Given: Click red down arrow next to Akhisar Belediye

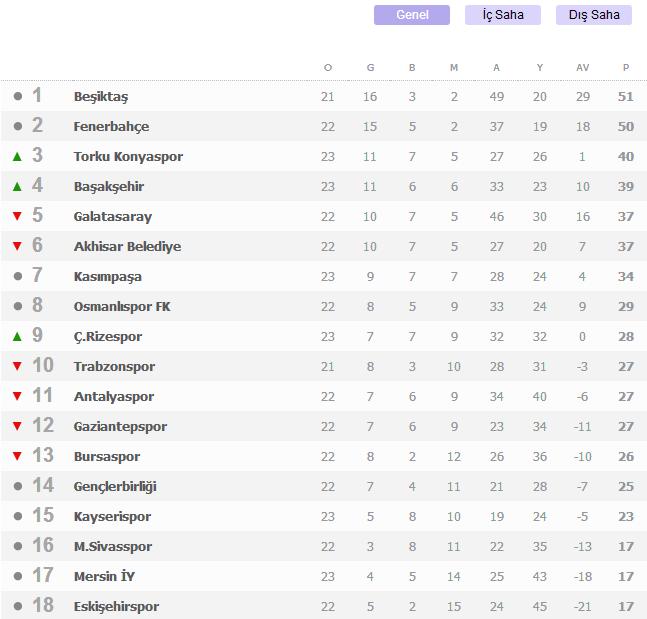Looking at the screenshot, I should [x=17, y=246].
